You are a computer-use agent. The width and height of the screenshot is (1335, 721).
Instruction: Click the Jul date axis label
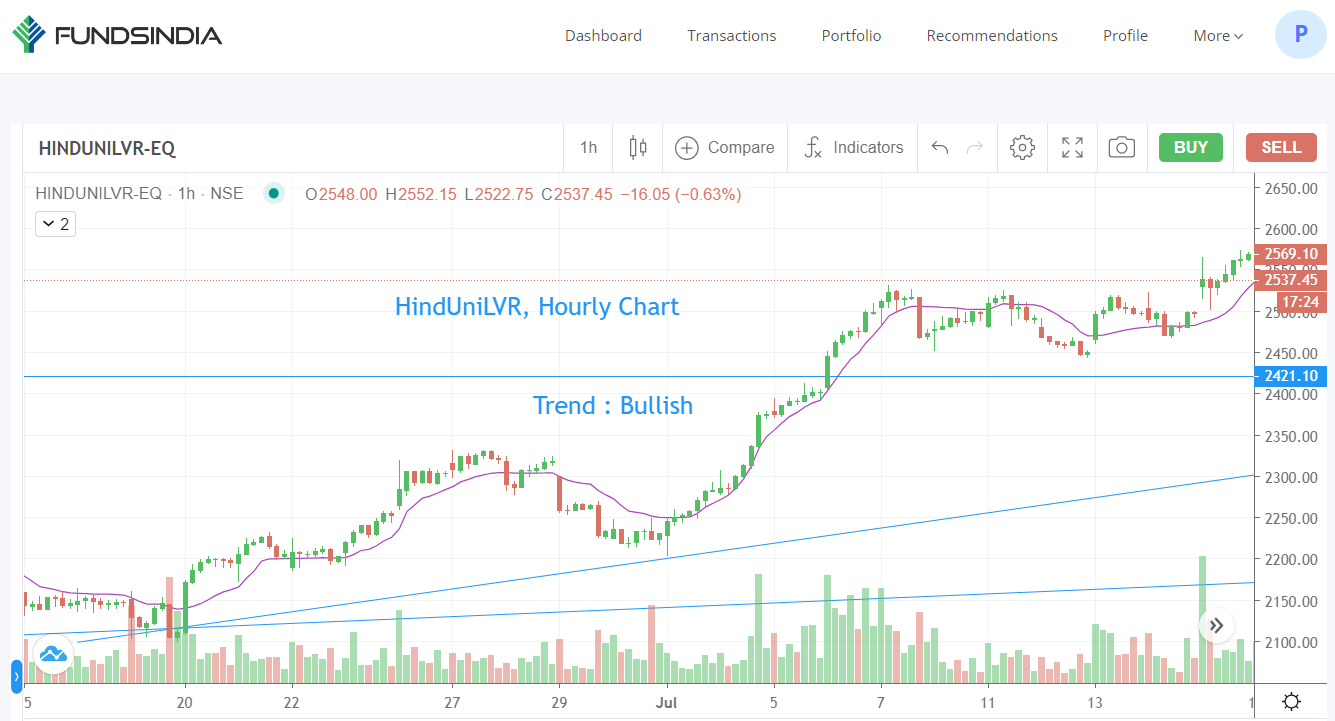pos(667,703)
